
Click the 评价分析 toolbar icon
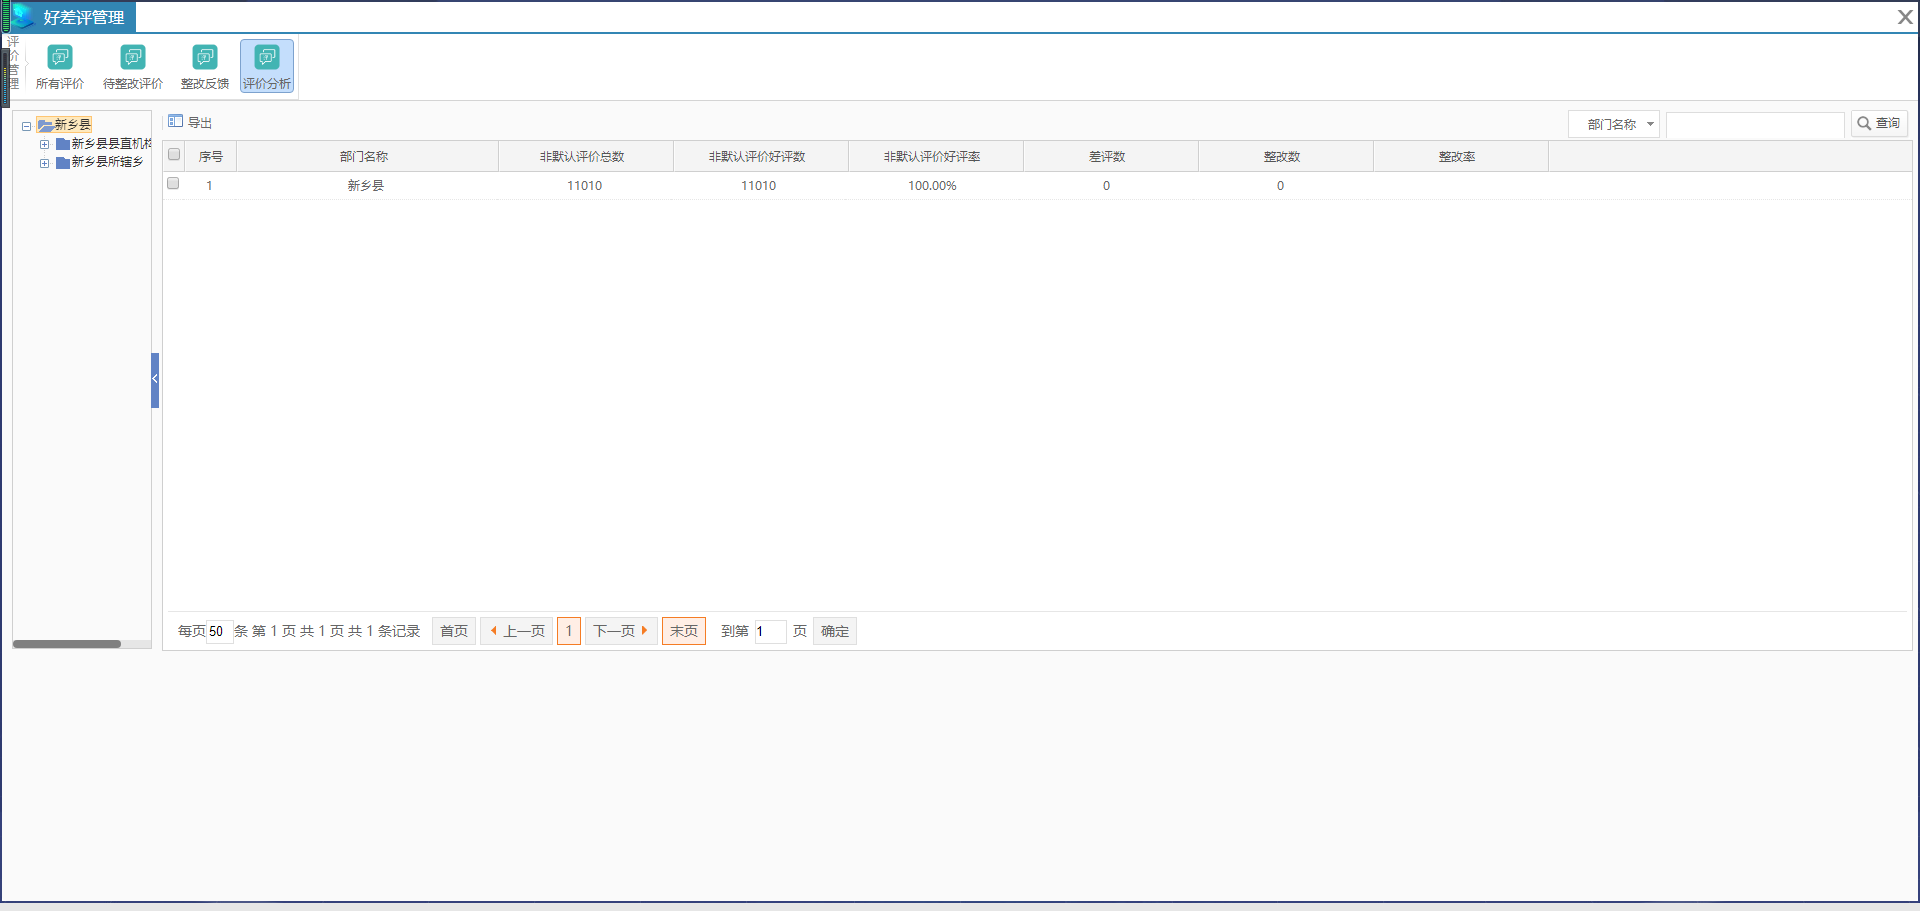(x=267, y=58)
